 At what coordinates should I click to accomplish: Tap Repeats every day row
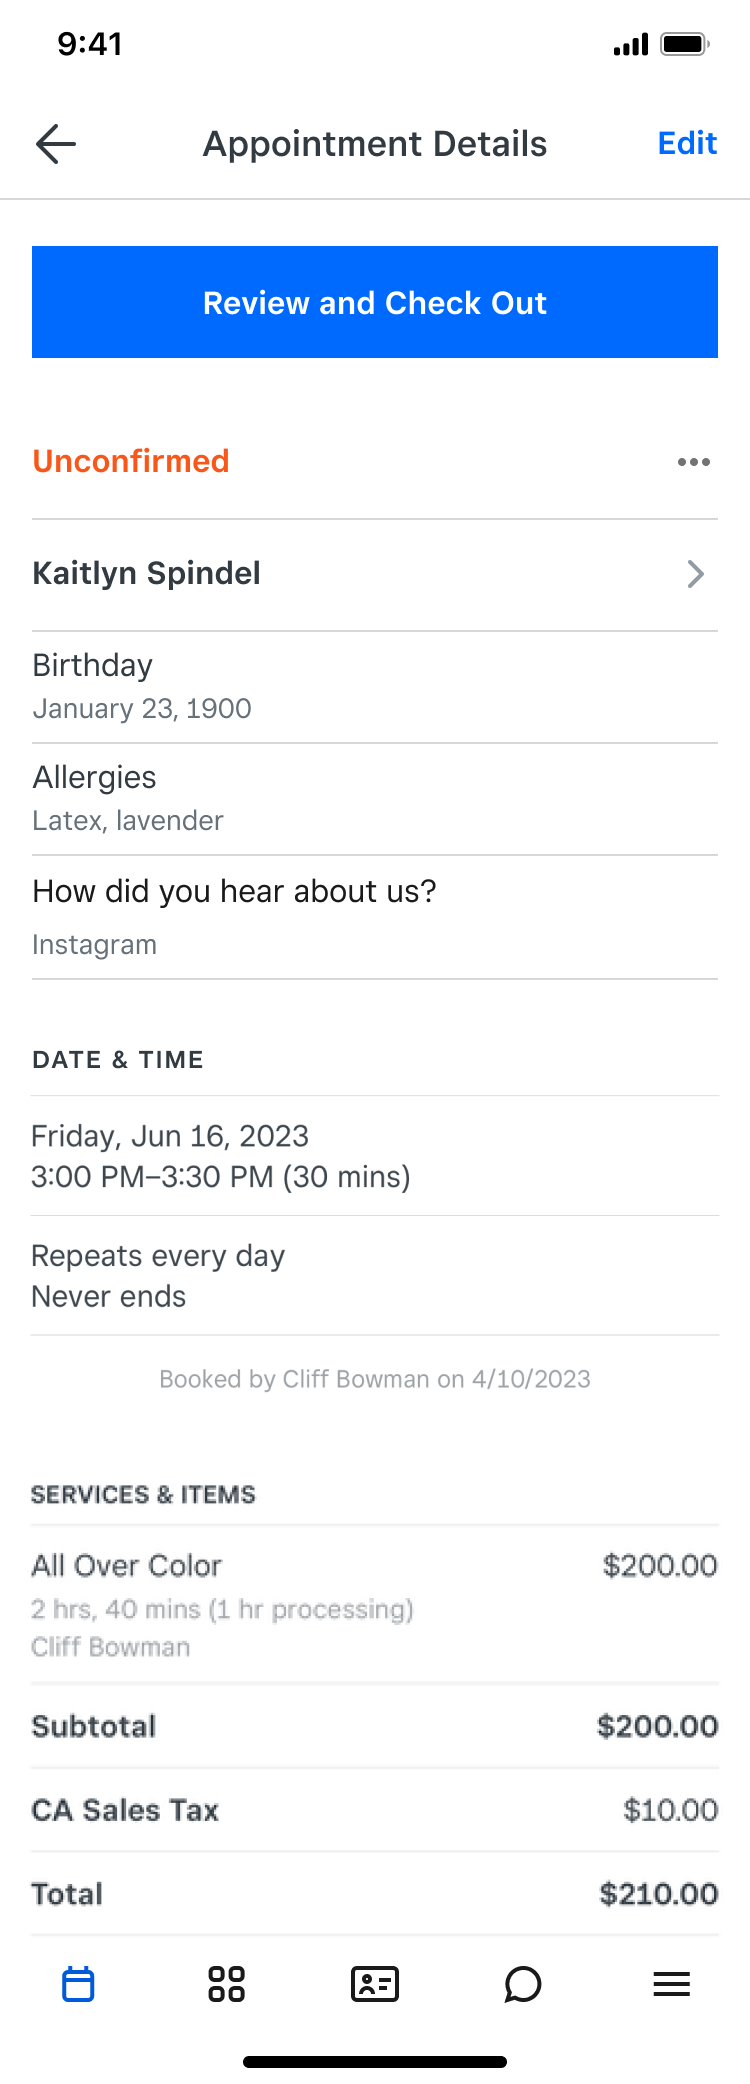point(375,1276)
